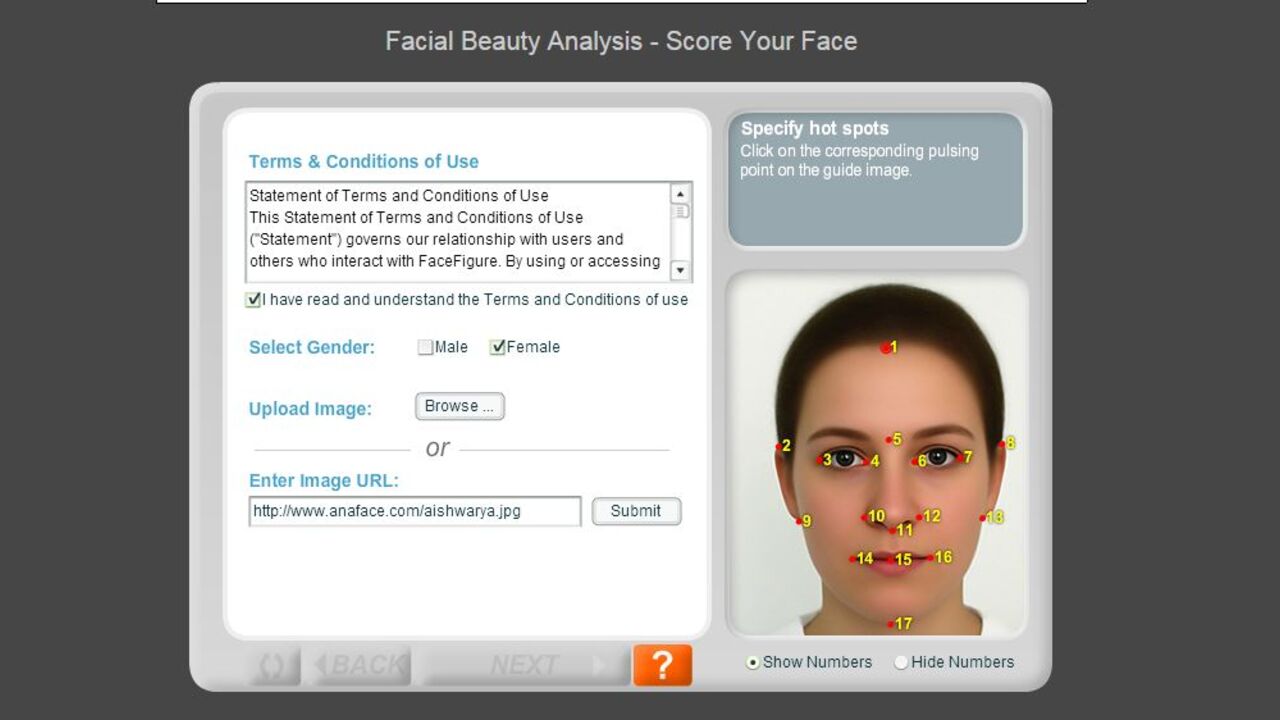This screenshot has height=720, width=1280.
Task: Click hot spot 8 at right temple
Action: coord(1001,444)
